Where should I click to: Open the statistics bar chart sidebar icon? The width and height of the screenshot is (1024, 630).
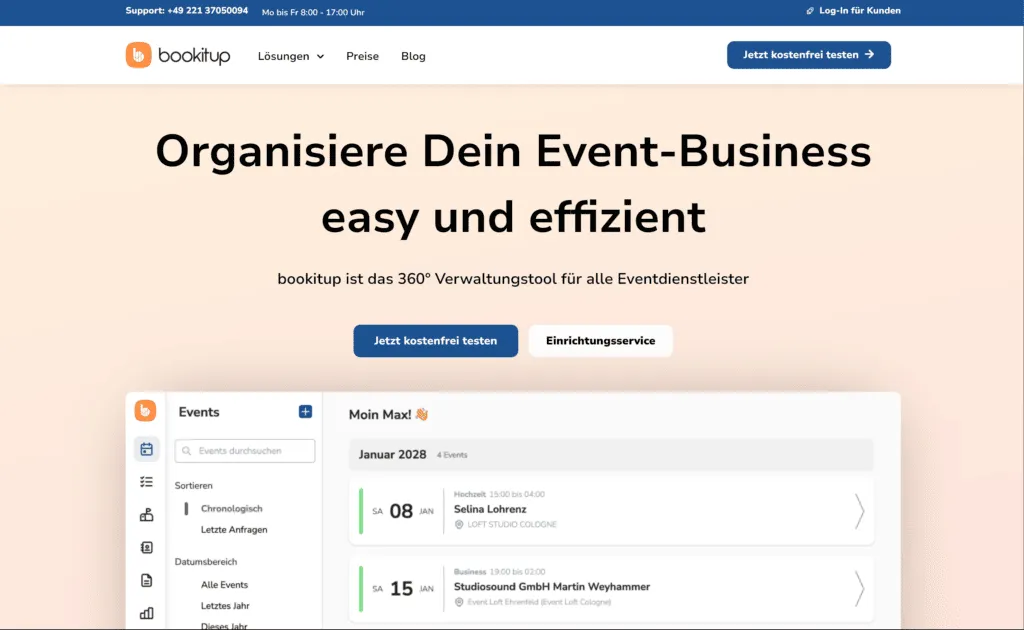click(x=146, y=613)
